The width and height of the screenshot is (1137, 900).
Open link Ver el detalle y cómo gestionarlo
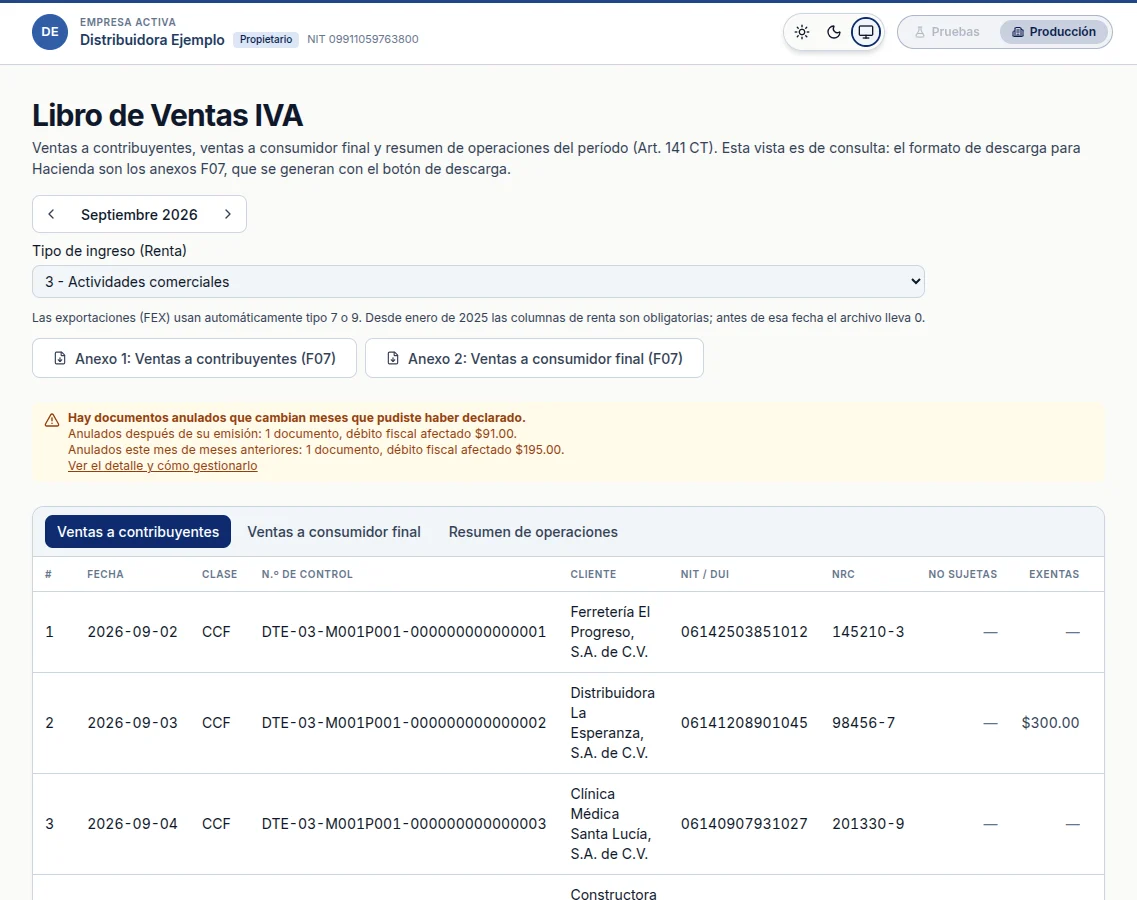tap(162, 466)
